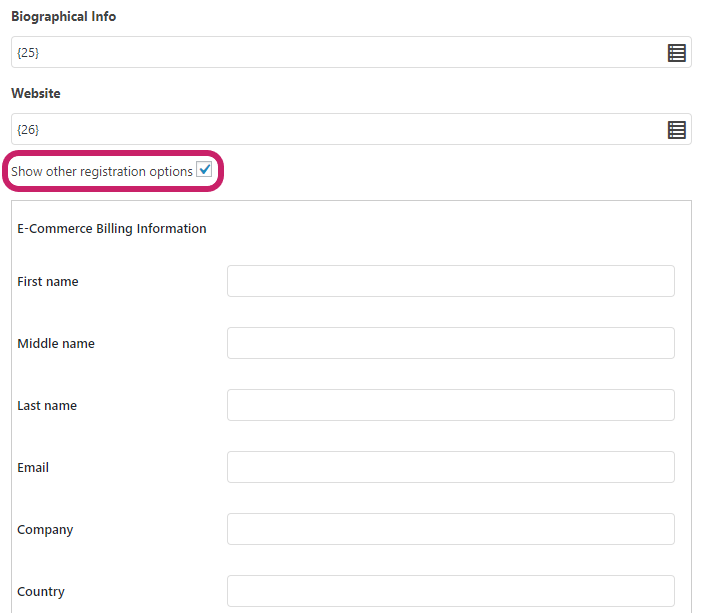The width and height of the screenshot is (702, 613).
Task: Click into the First name billing field
Action: 451,281
